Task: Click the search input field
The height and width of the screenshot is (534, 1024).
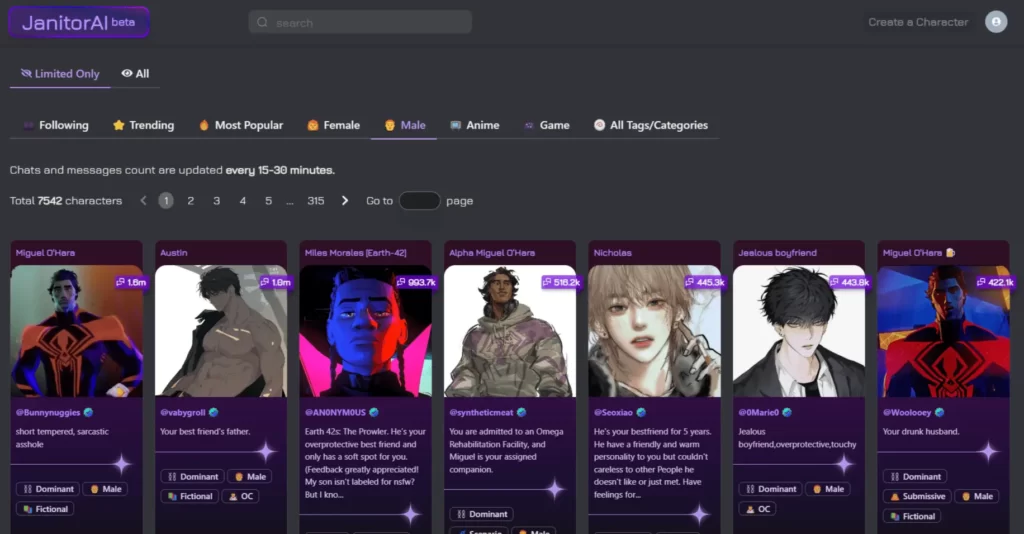Action: 360,22
